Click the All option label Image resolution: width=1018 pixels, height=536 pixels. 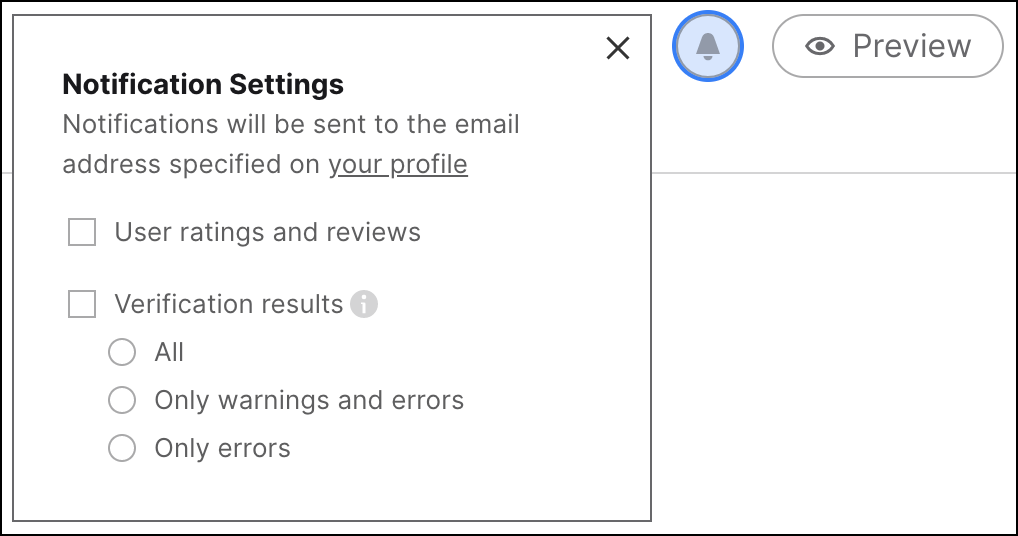(169, 352)
